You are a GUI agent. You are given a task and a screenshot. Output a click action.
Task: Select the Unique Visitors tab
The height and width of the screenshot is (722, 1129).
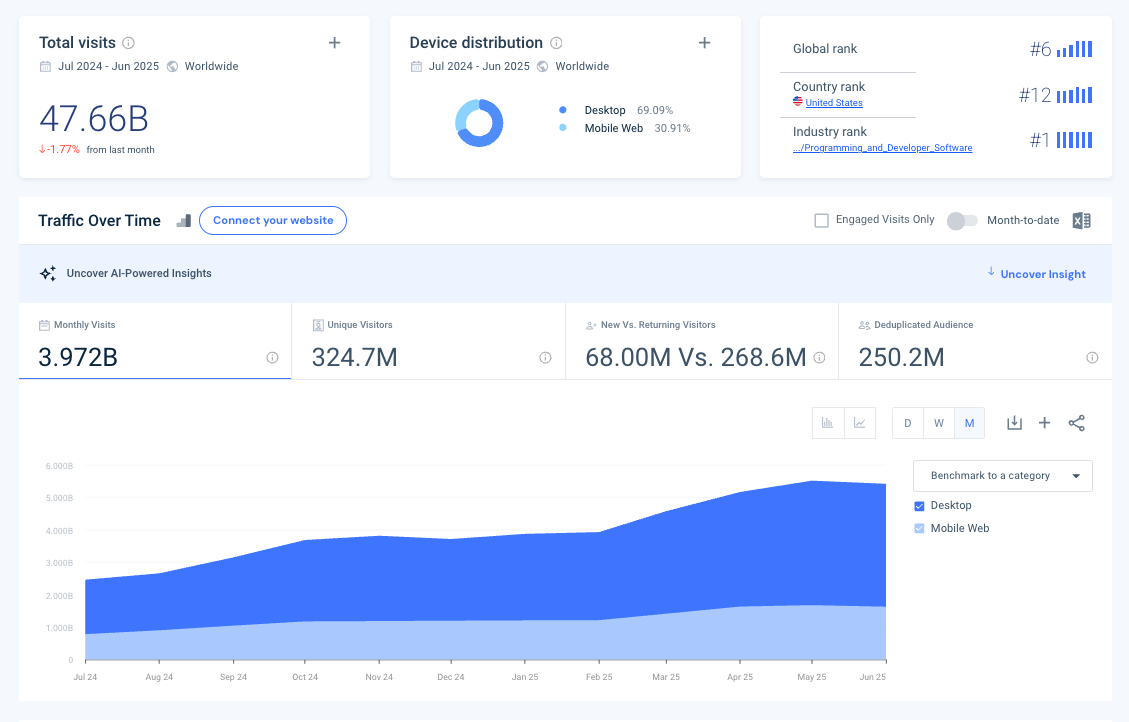(x=428, y=341)
